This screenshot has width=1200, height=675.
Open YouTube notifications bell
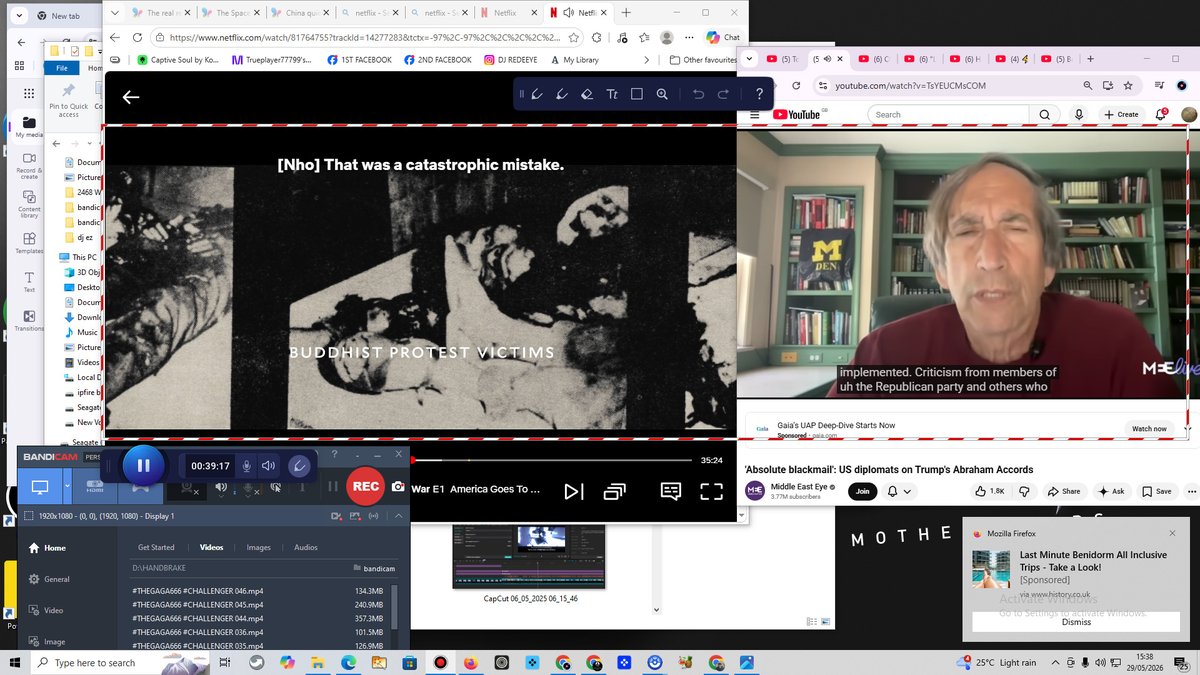click(x=1161, y=115)
